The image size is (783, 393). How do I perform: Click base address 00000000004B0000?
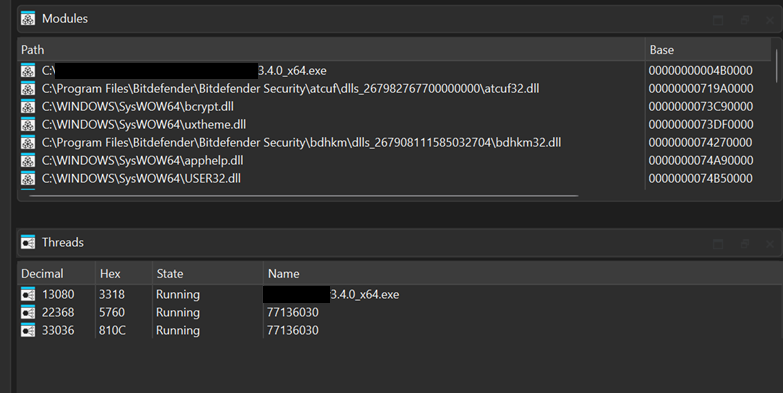pyautogui.click(x=700, y=70)
